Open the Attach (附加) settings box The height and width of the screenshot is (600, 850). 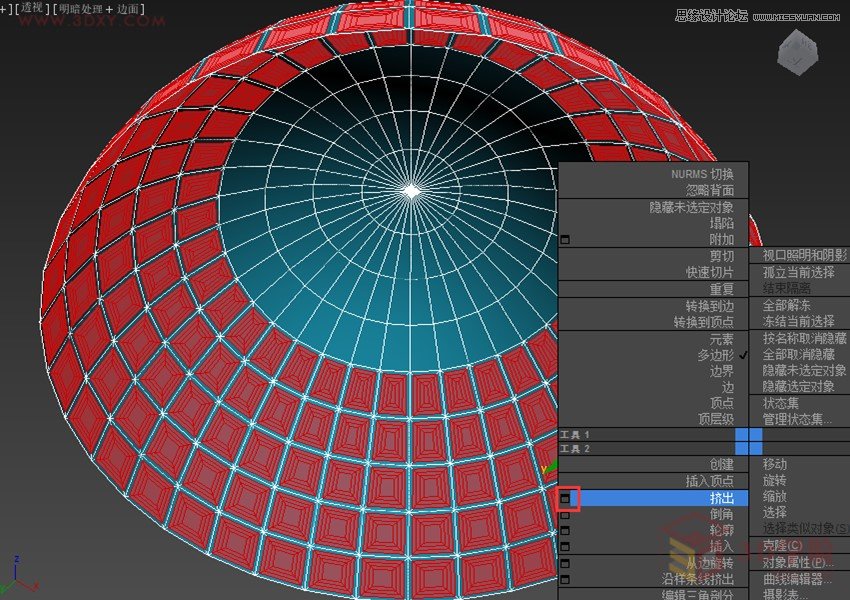[x=565, y=240]
